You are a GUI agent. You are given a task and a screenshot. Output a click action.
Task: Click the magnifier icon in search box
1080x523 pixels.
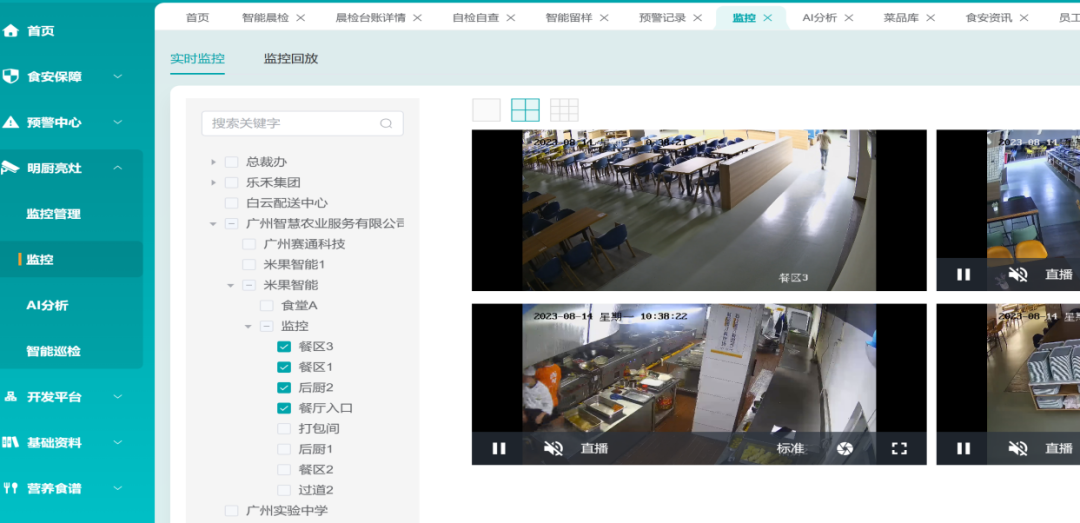(386, 123)
